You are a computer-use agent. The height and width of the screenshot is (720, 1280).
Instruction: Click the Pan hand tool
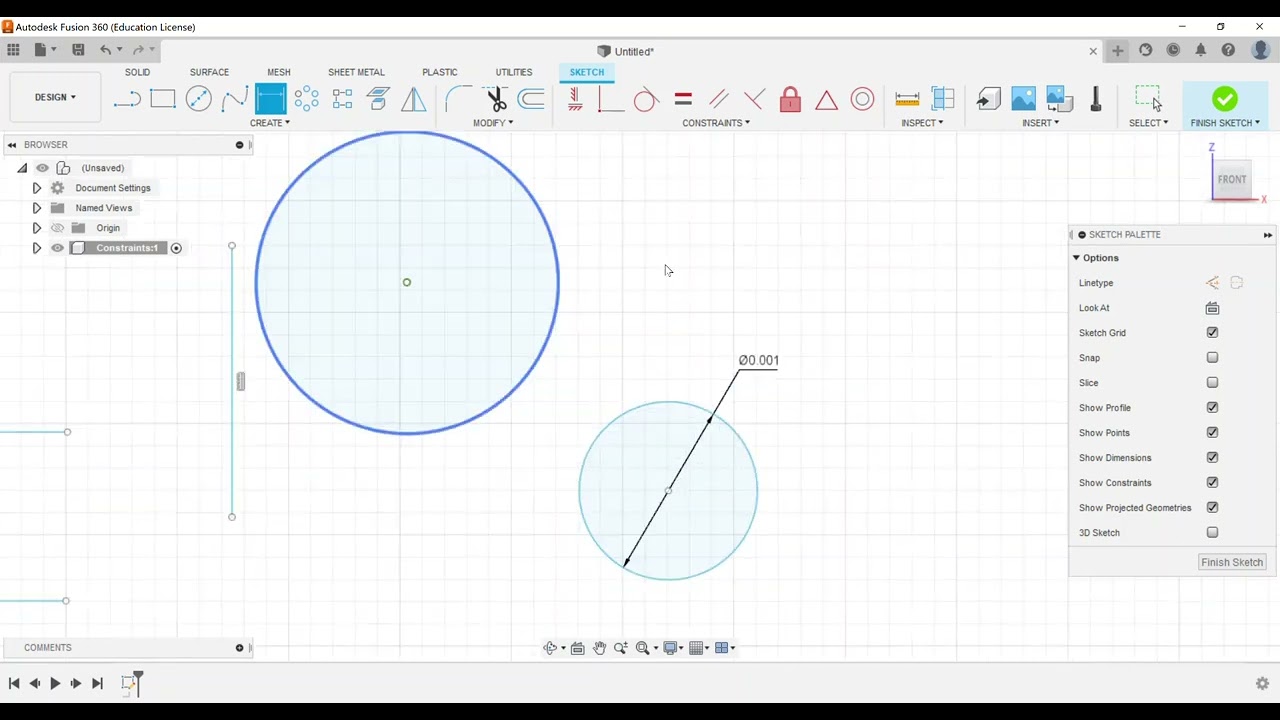coord(599,648)
